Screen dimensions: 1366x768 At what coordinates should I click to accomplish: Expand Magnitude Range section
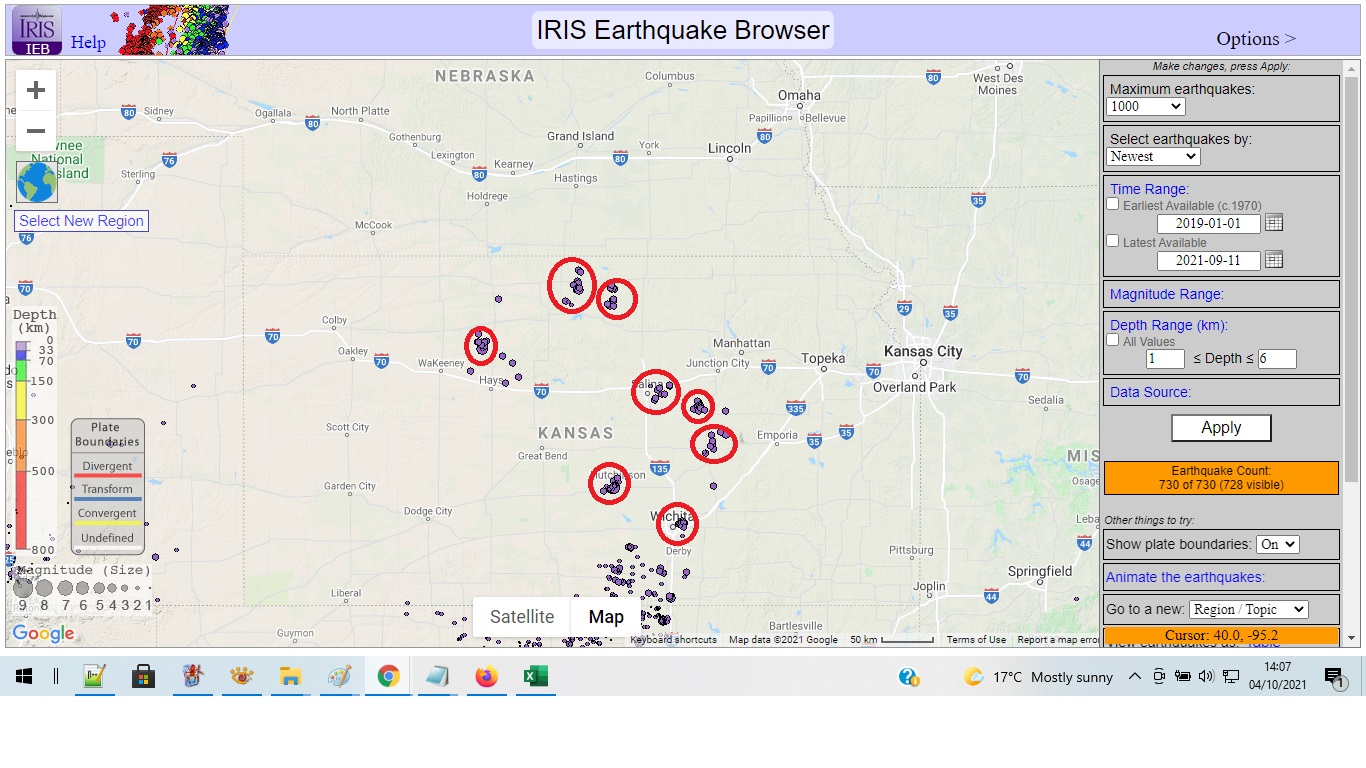pyautogui.click(x=1166, y=294)
